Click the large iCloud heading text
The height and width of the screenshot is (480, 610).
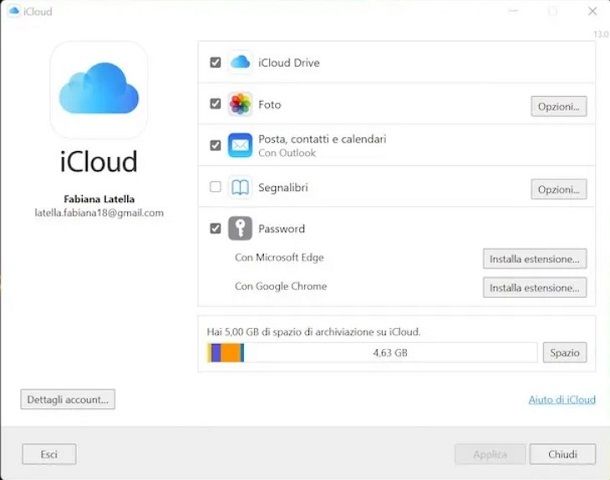99,161
